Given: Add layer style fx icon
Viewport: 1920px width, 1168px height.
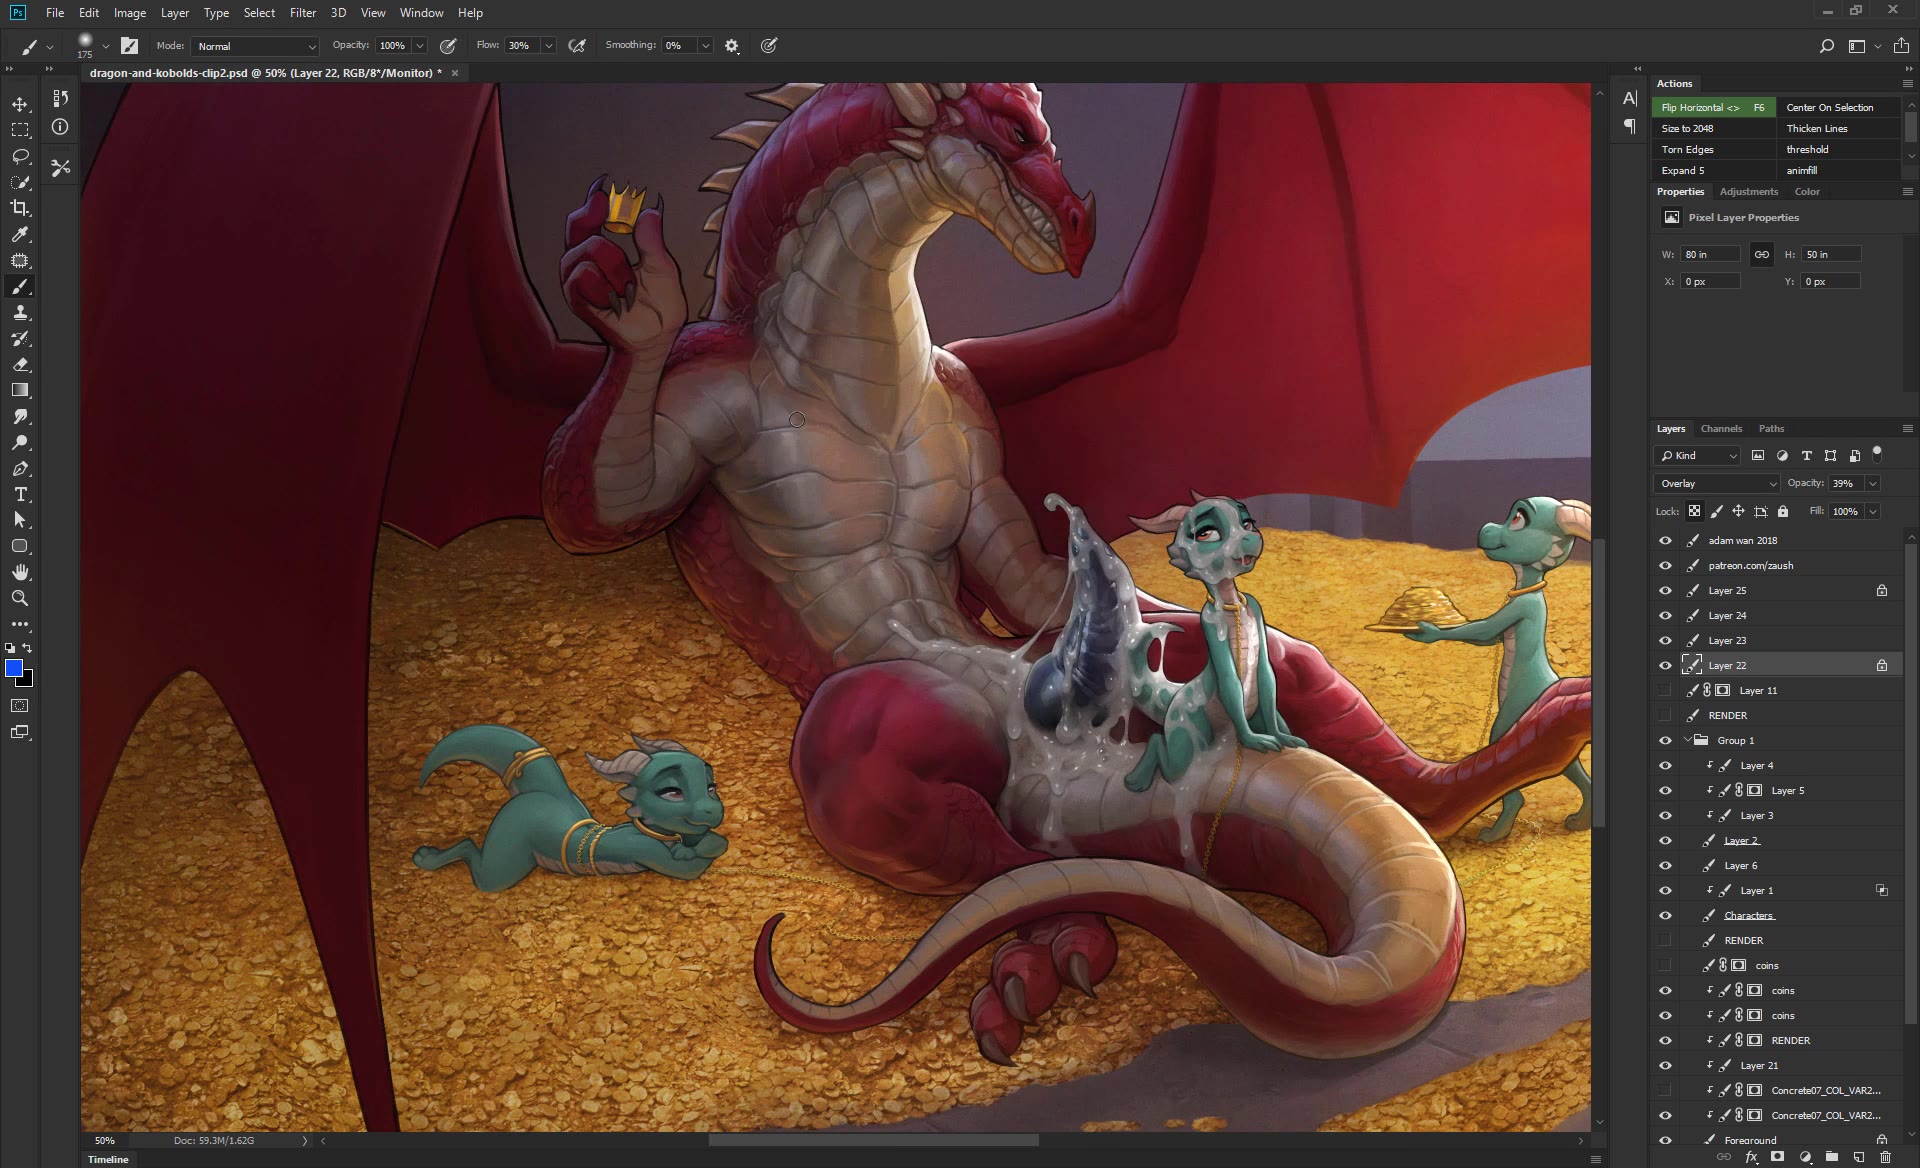Looking at the screenshot, I should click(x=1751, y=1157).
